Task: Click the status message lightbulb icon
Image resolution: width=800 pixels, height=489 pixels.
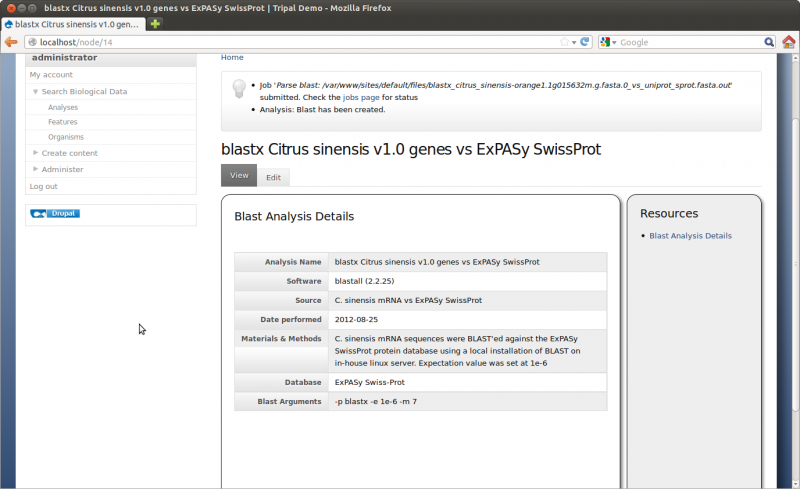Action: click(x=239, y=88)
